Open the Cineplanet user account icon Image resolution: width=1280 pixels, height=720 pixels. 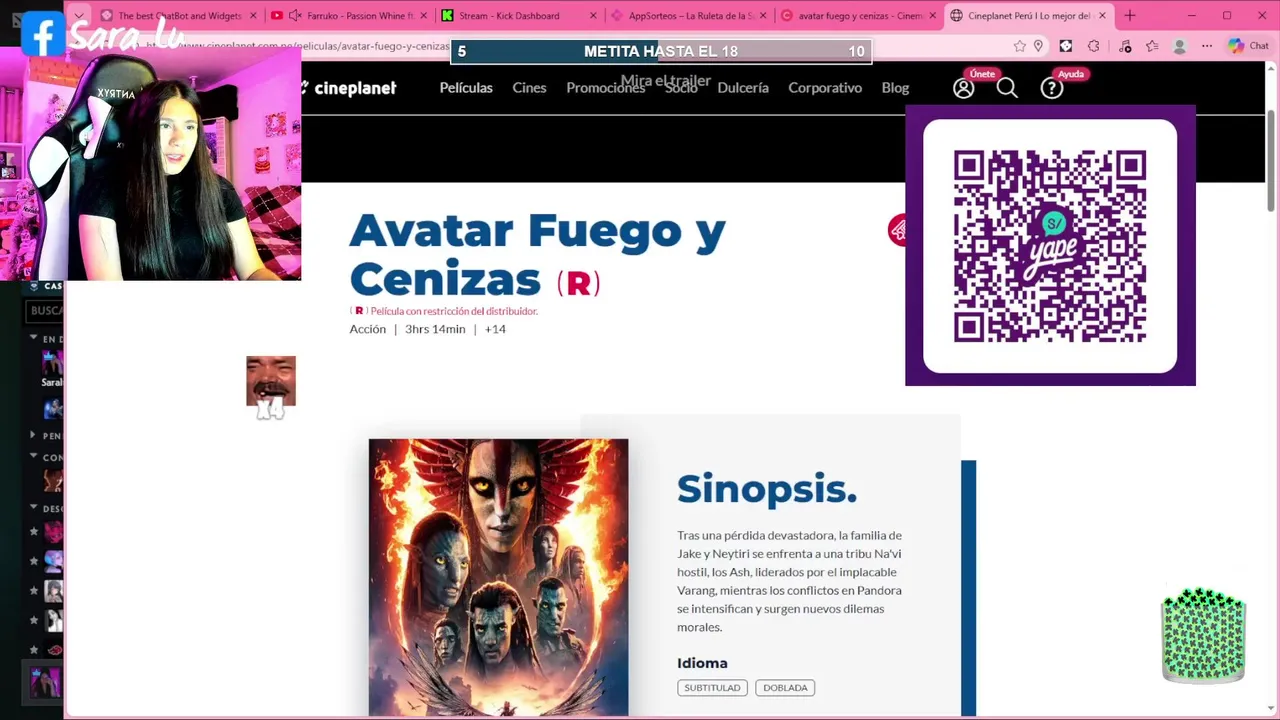[963, 88]
